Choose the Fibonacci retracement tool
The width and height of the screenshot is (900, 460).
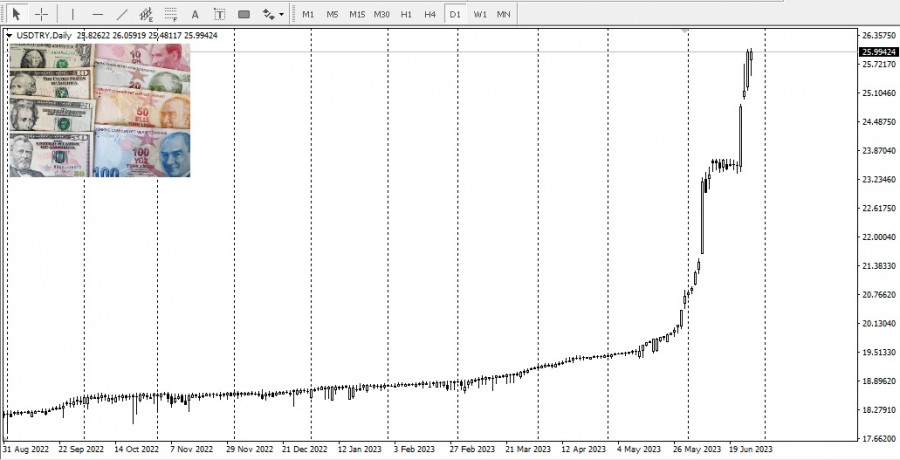click(170, 14)
